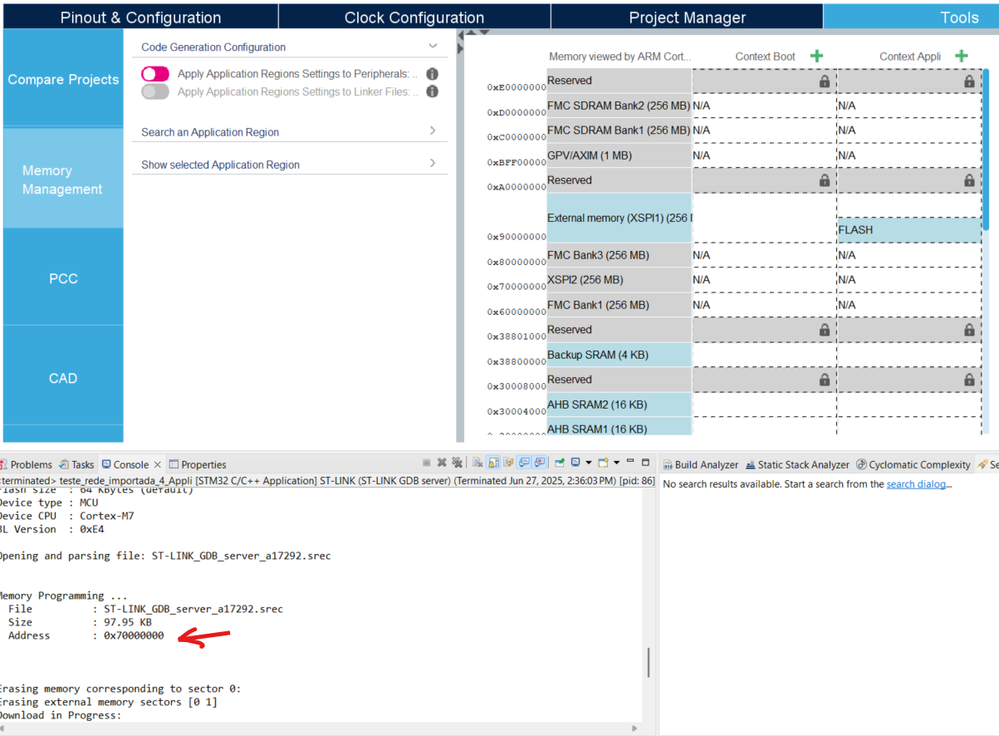The width and height of the screenshot is (999, 736).
Task: Open the Problems view tab
Action: (26, 465)
